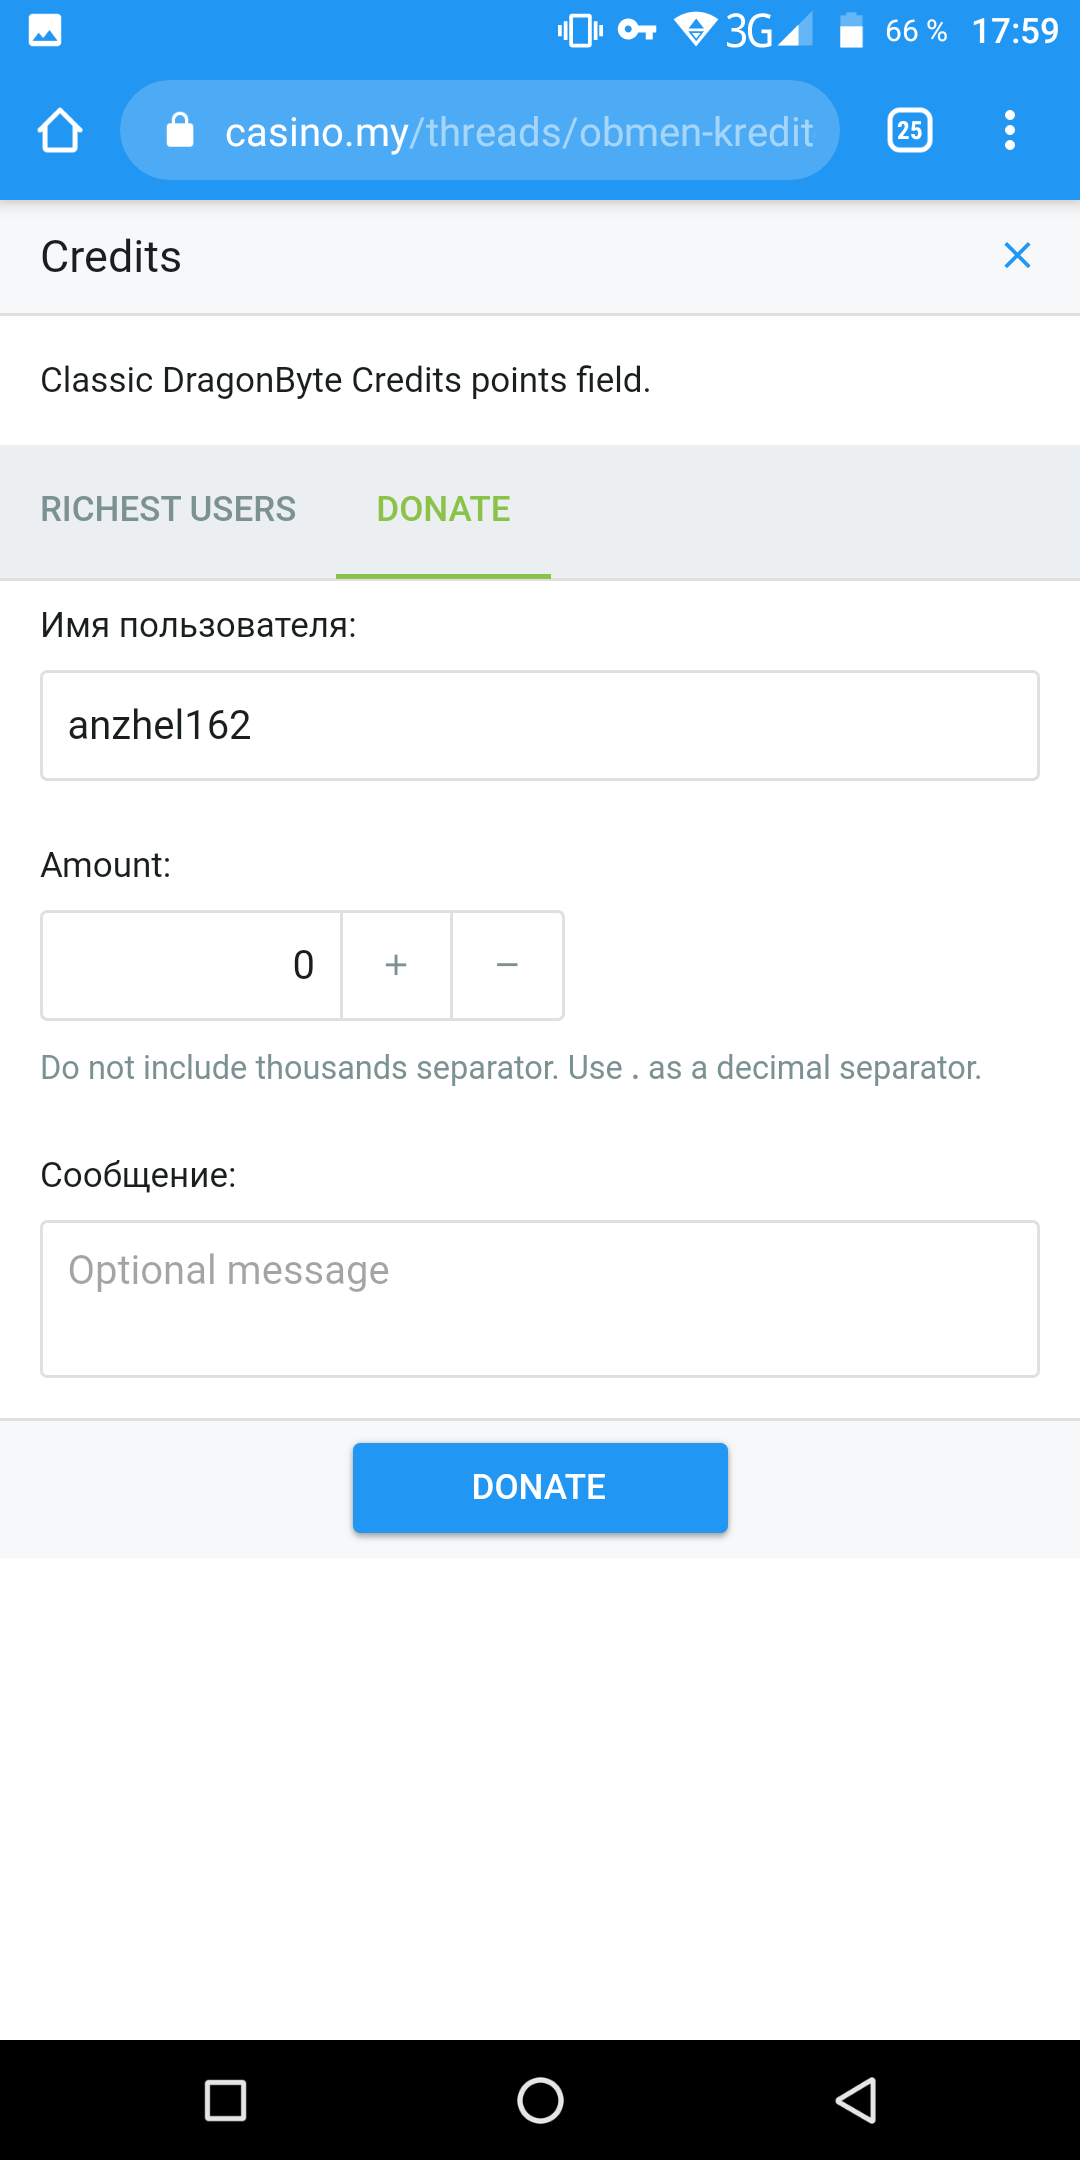
Task: Tap the browser home icon
Action: [60, 131]
